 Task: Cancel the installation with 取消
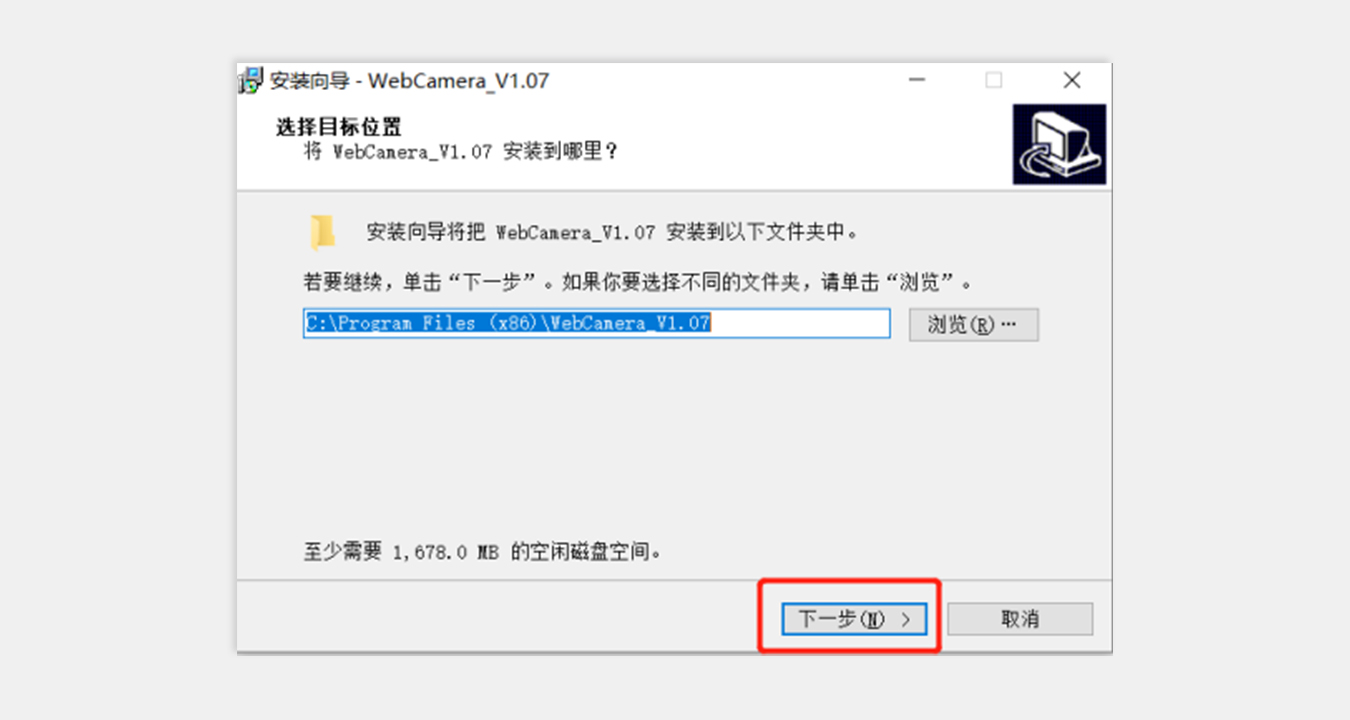1020,619
